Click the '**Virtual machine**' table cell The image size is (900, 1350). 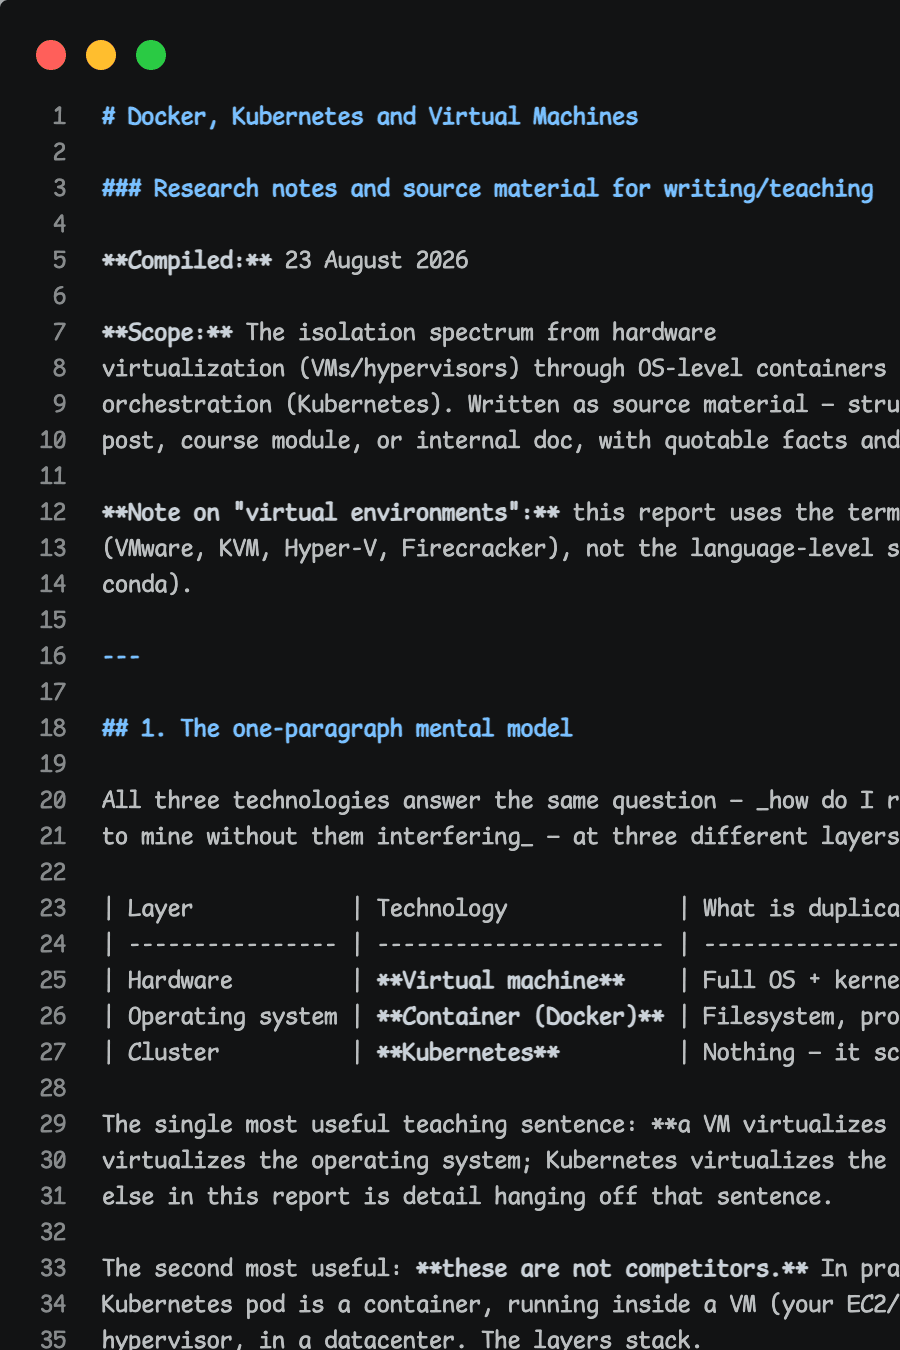click(x=501, y=980)
